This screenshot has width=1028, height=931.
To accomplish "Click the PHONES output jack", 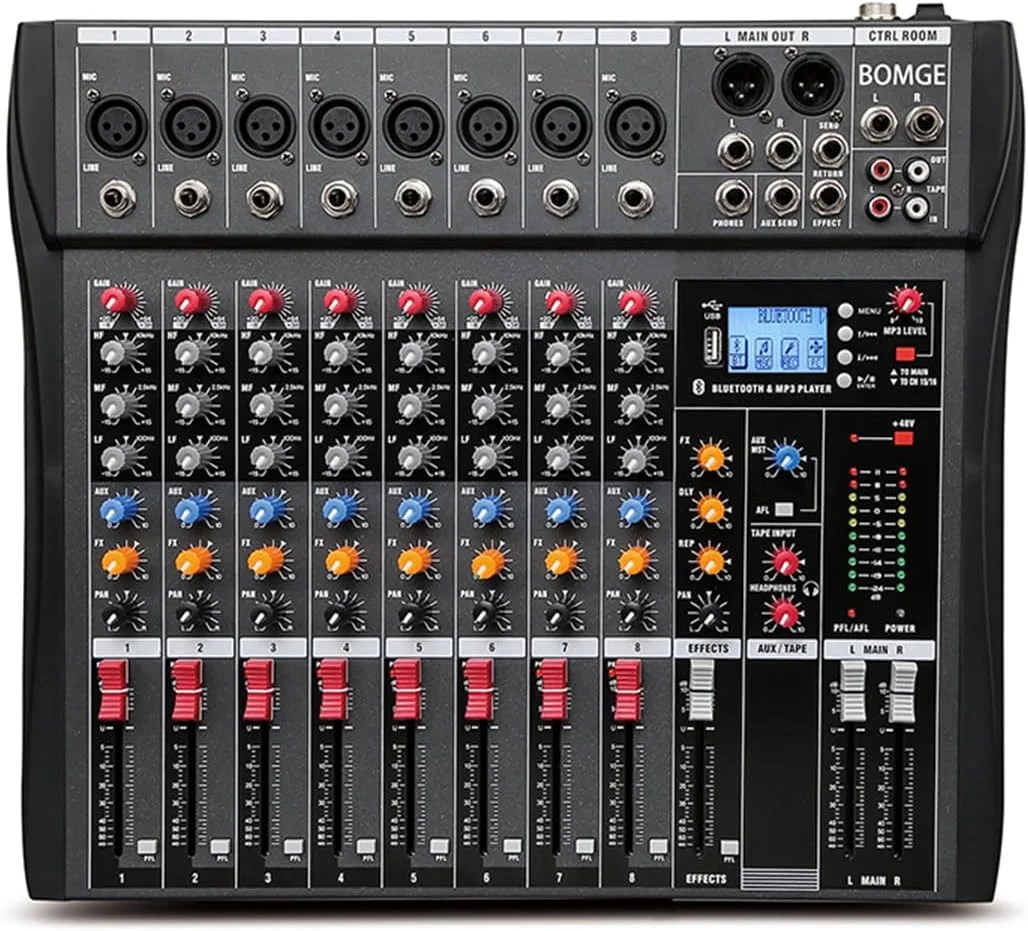I will [732, 197].
